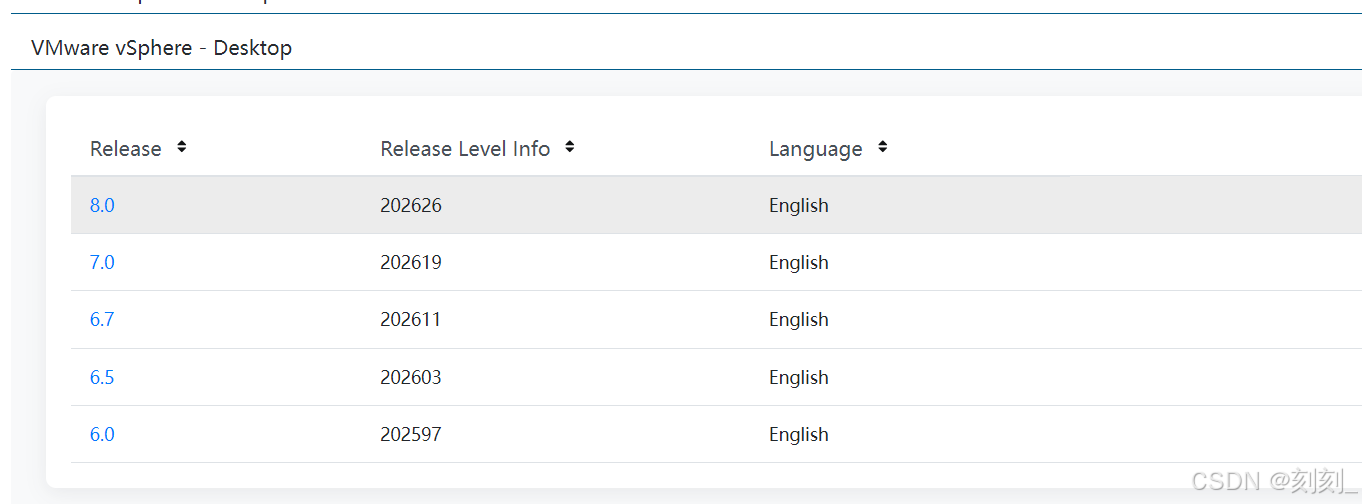Select the 202626 release level cell
This screenshot has height=504, width=1362.
[x=411, y=205]
